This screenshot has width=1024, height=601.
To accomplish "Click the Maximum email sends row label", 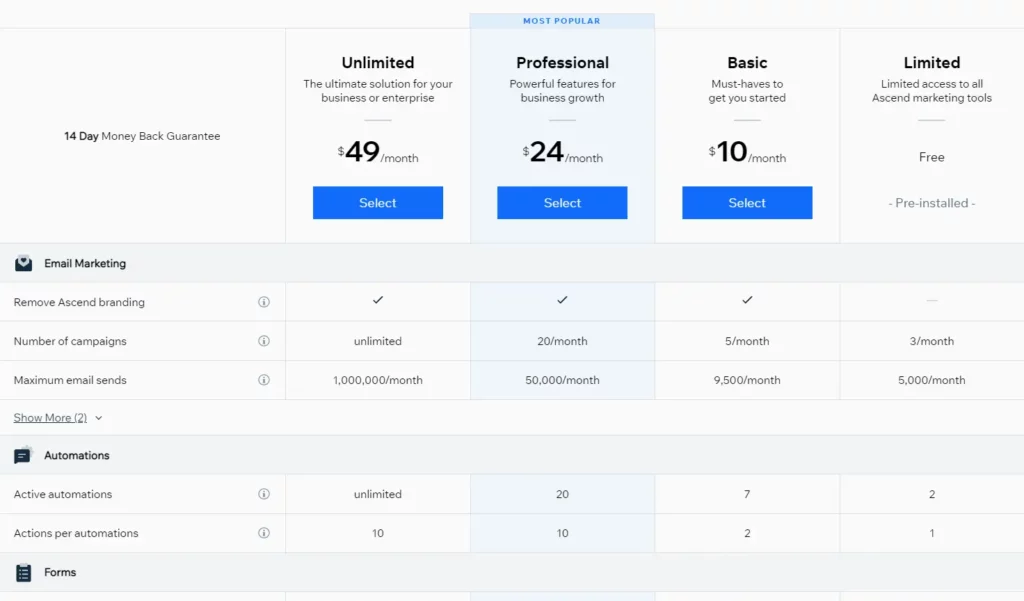I will (70, 380).
